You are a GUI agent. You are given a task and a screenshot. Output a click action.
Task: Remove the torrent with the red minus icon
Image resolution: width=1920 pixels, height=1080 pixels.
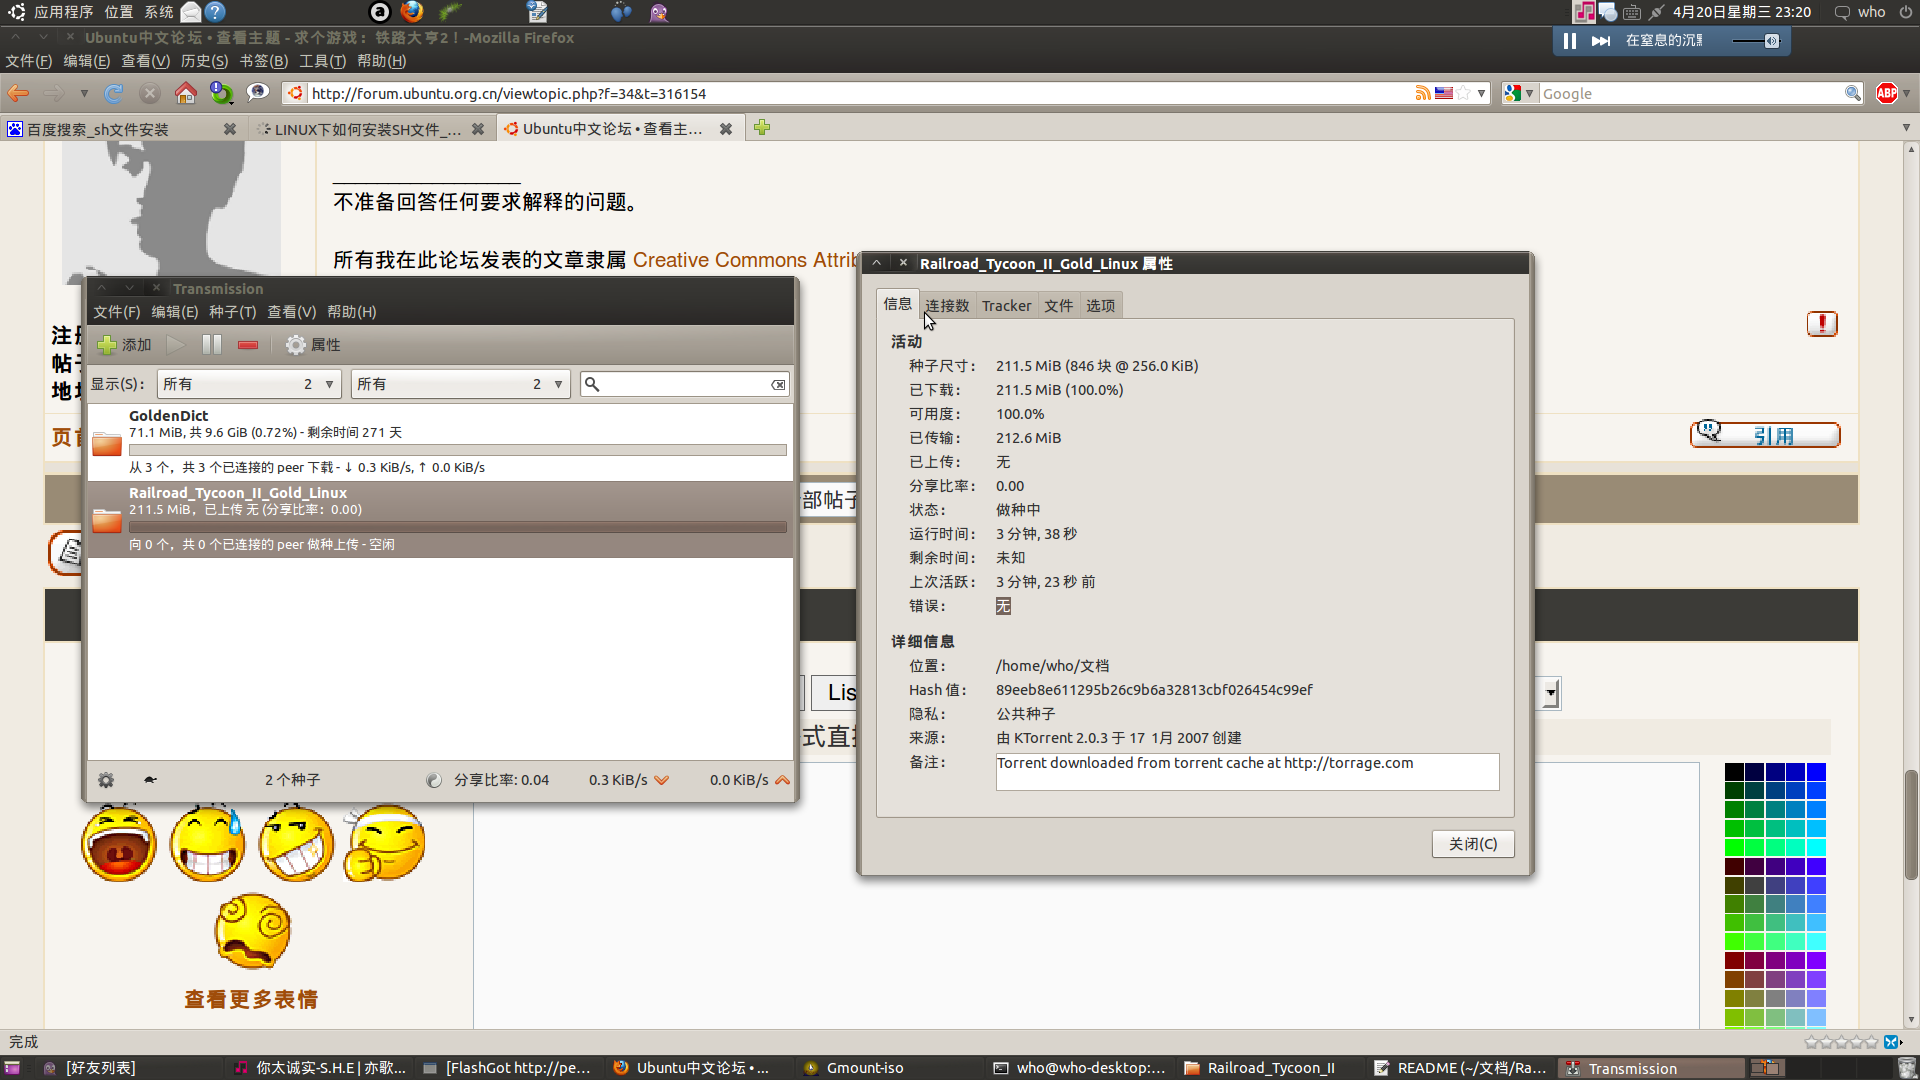coord(248,345)
